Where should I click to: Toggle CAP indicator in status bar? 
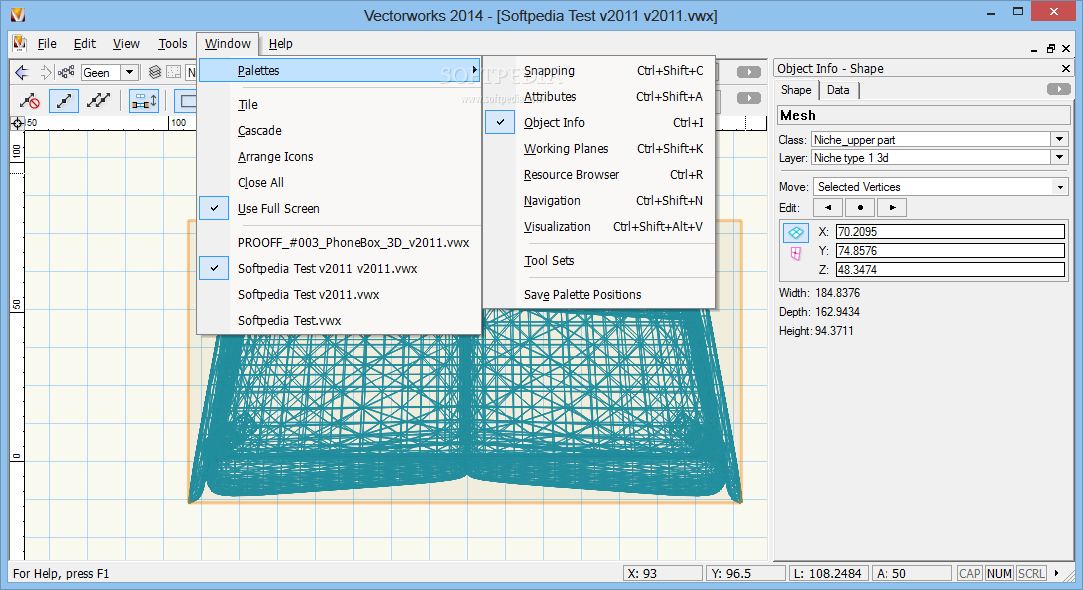pos(969,573)
